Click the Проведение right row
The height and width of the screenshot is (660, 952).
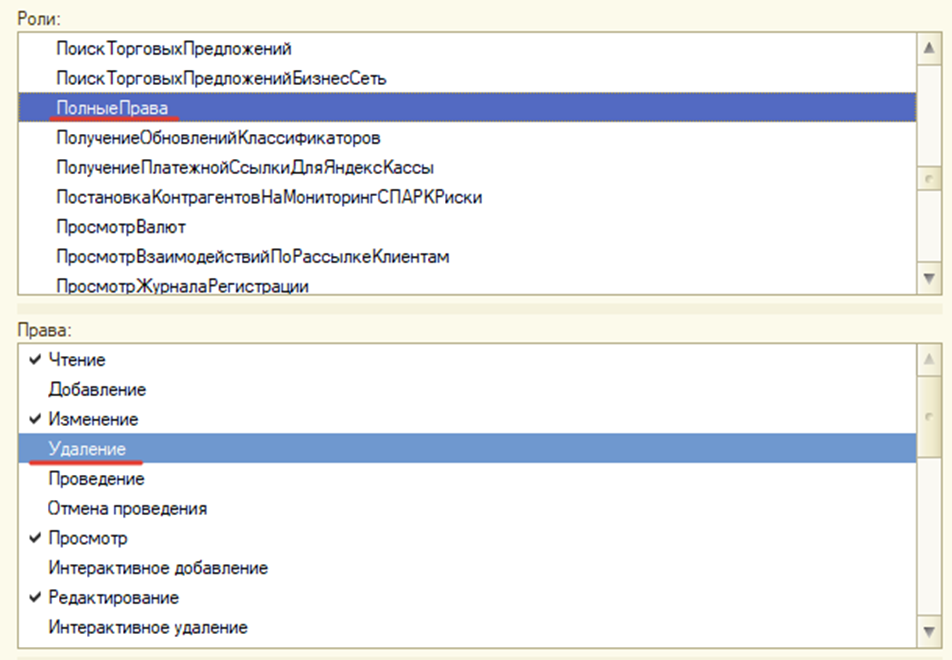click(x=96, y=479)
